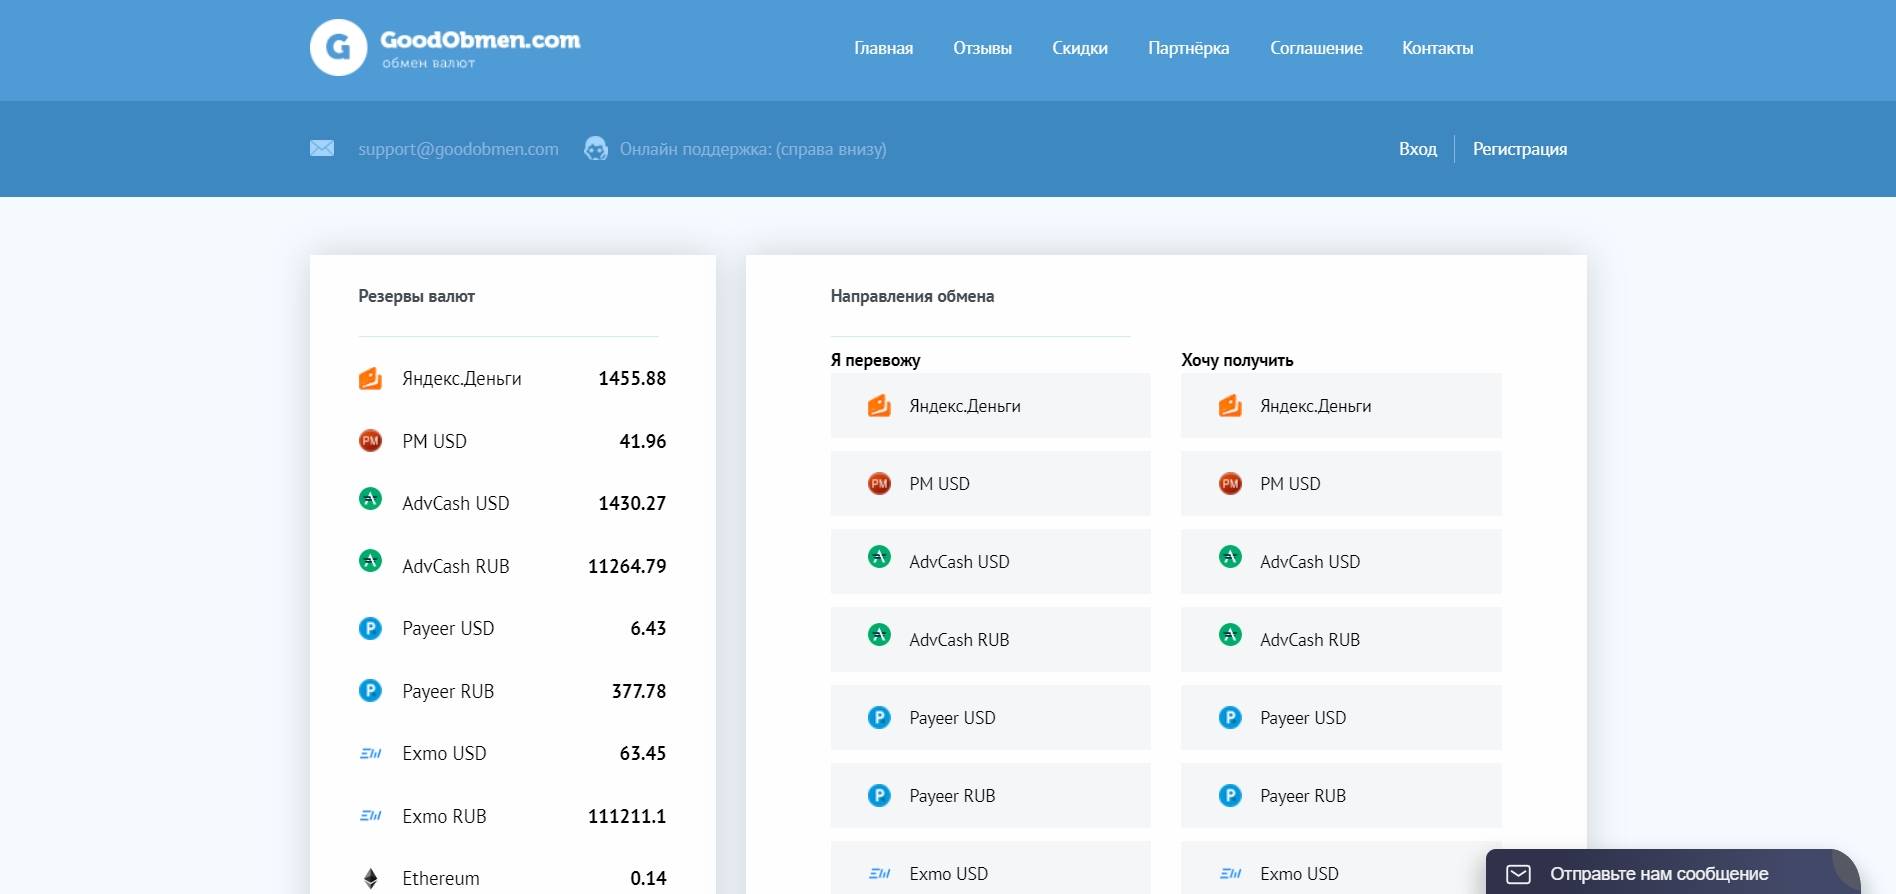Click the reserve value 6.43
The image size is (1896, 894).
point(648,628)
